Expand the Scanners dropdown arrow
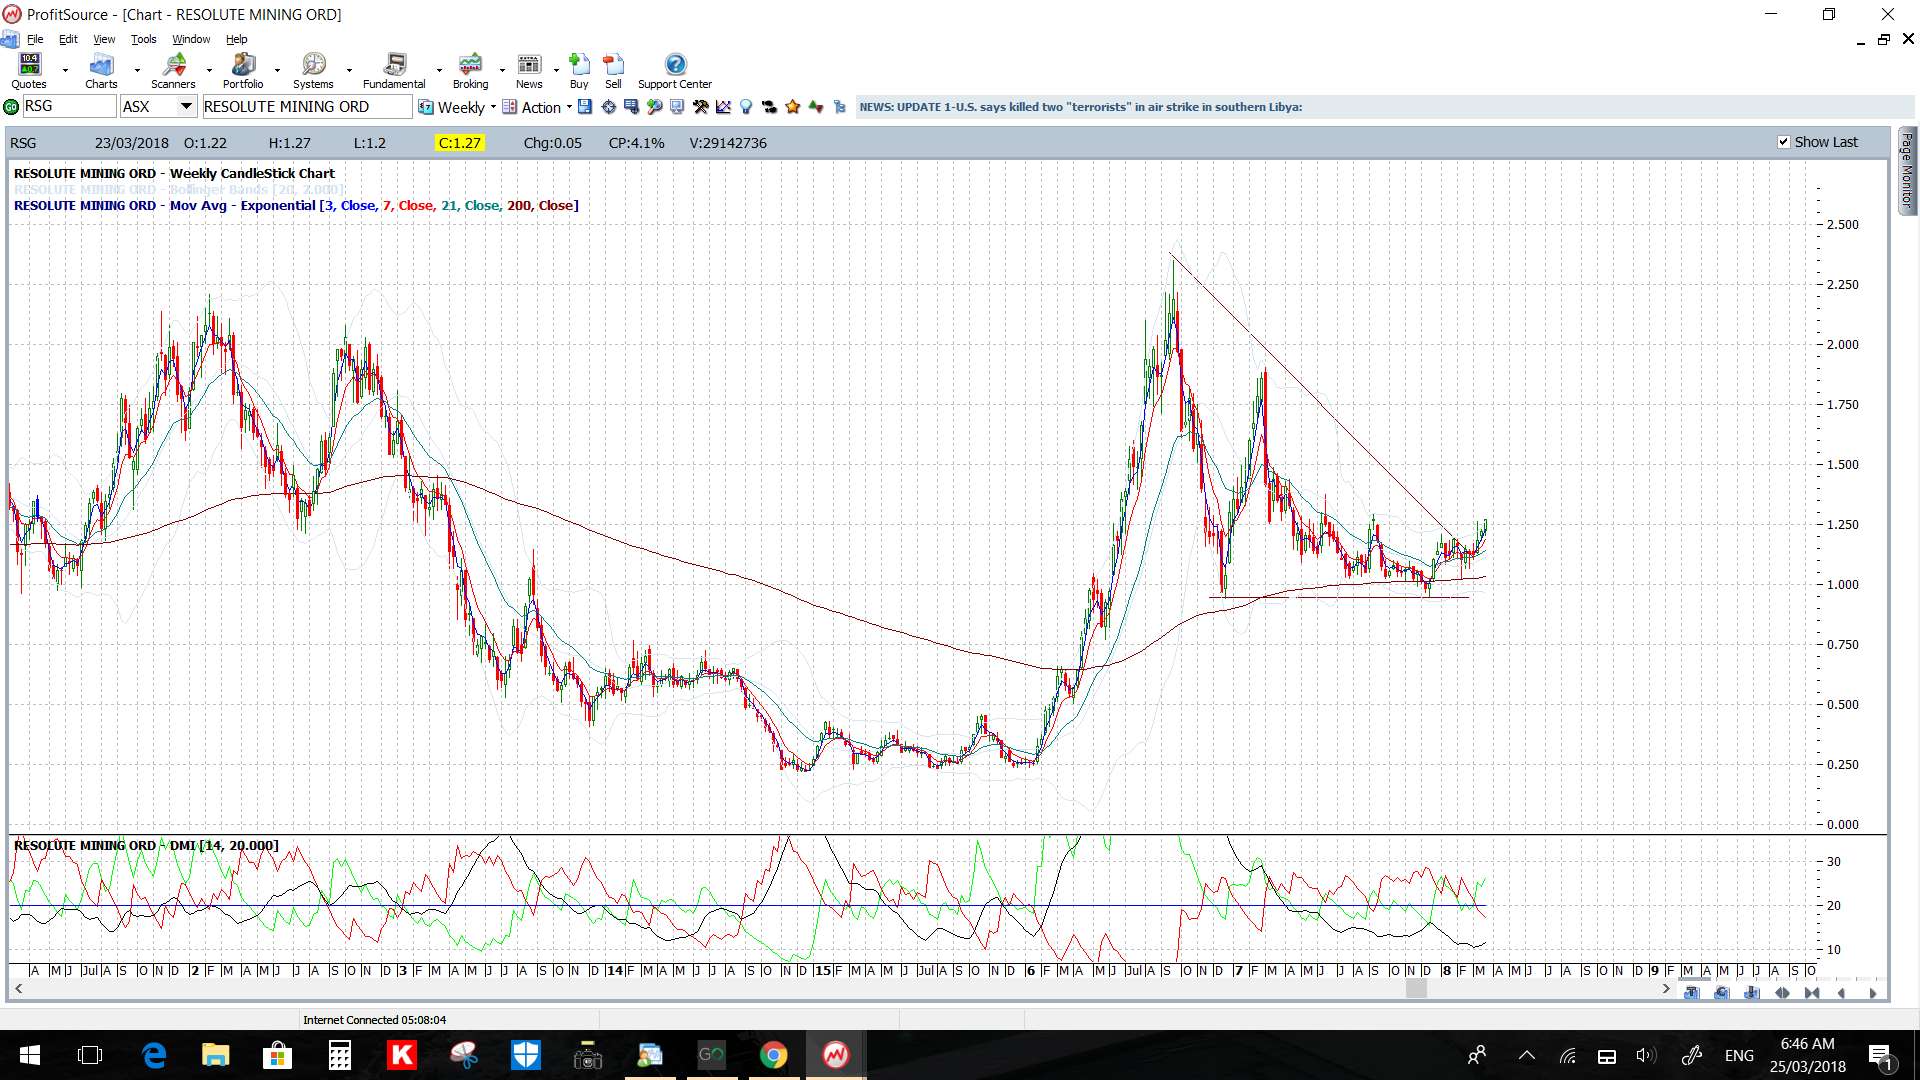Viewport: 1920px width, 1080px height. [x=209, y=71]
